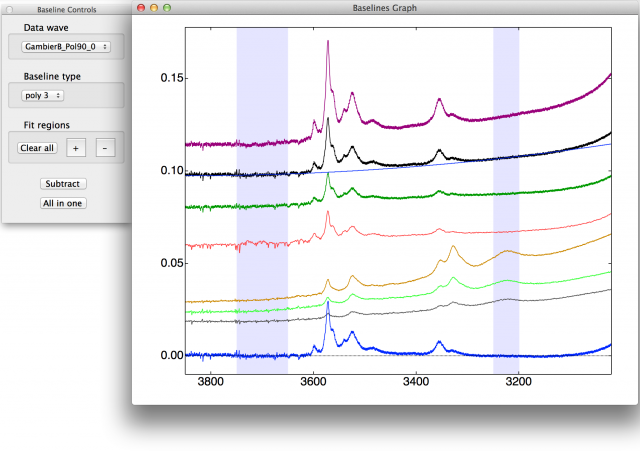Click the Baselines Graph title bar
This screenshot has height=451, width=640.
pyautogui.click(x=384, y=8)
